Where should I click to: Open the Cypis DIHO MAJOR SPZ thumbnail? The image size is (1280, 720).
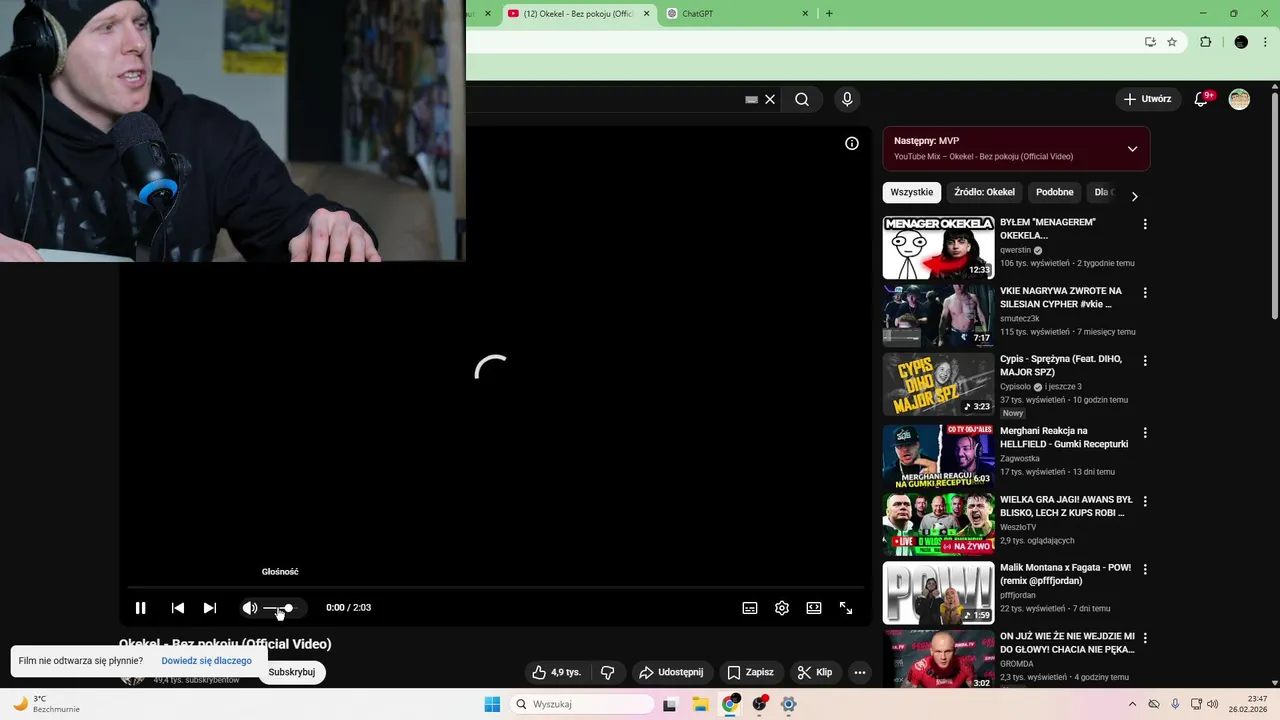pyautogui.click(x=938, y=384)
